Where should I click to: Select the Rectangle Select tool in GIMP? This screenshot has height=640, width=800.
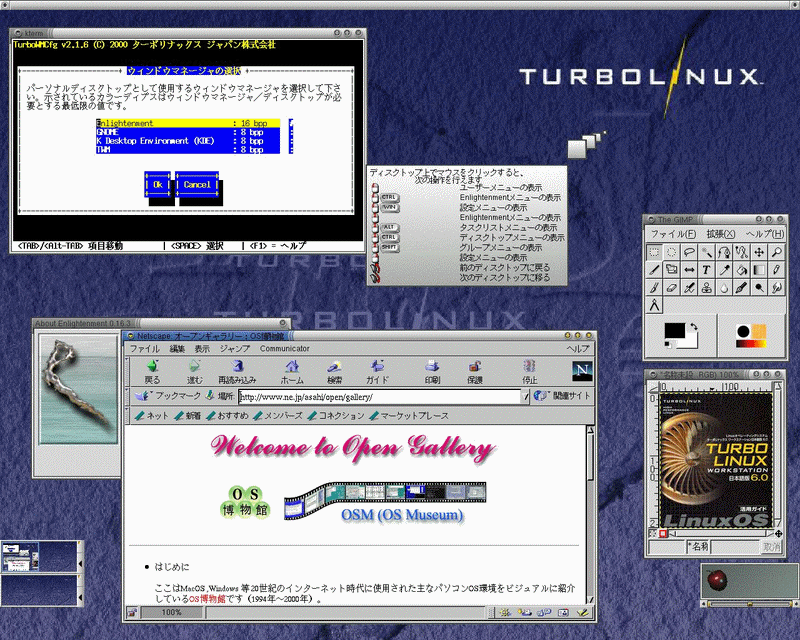pyautogui.click(x=654, y=252)
